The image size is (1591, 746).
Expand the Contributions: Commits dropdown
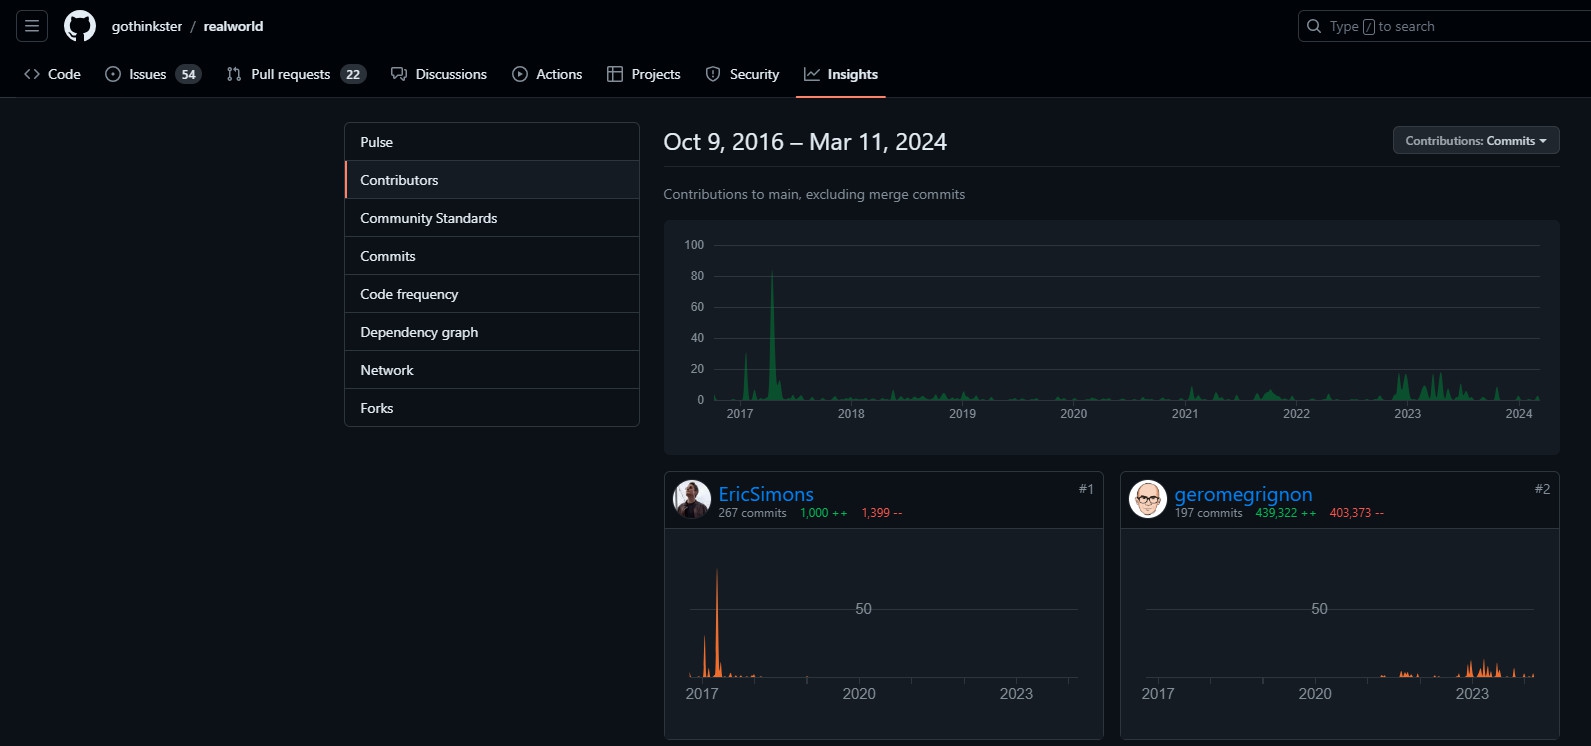1475,141
